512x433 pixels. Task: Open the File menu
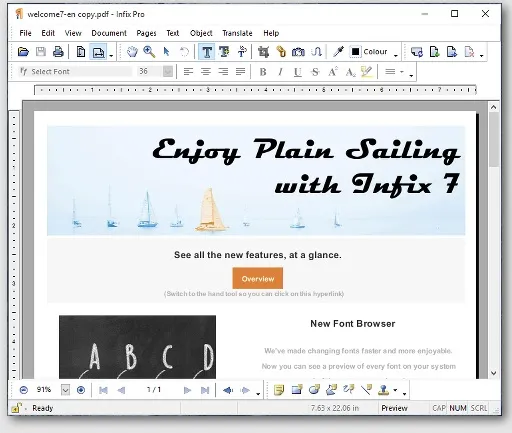click(x=25, y=33)
